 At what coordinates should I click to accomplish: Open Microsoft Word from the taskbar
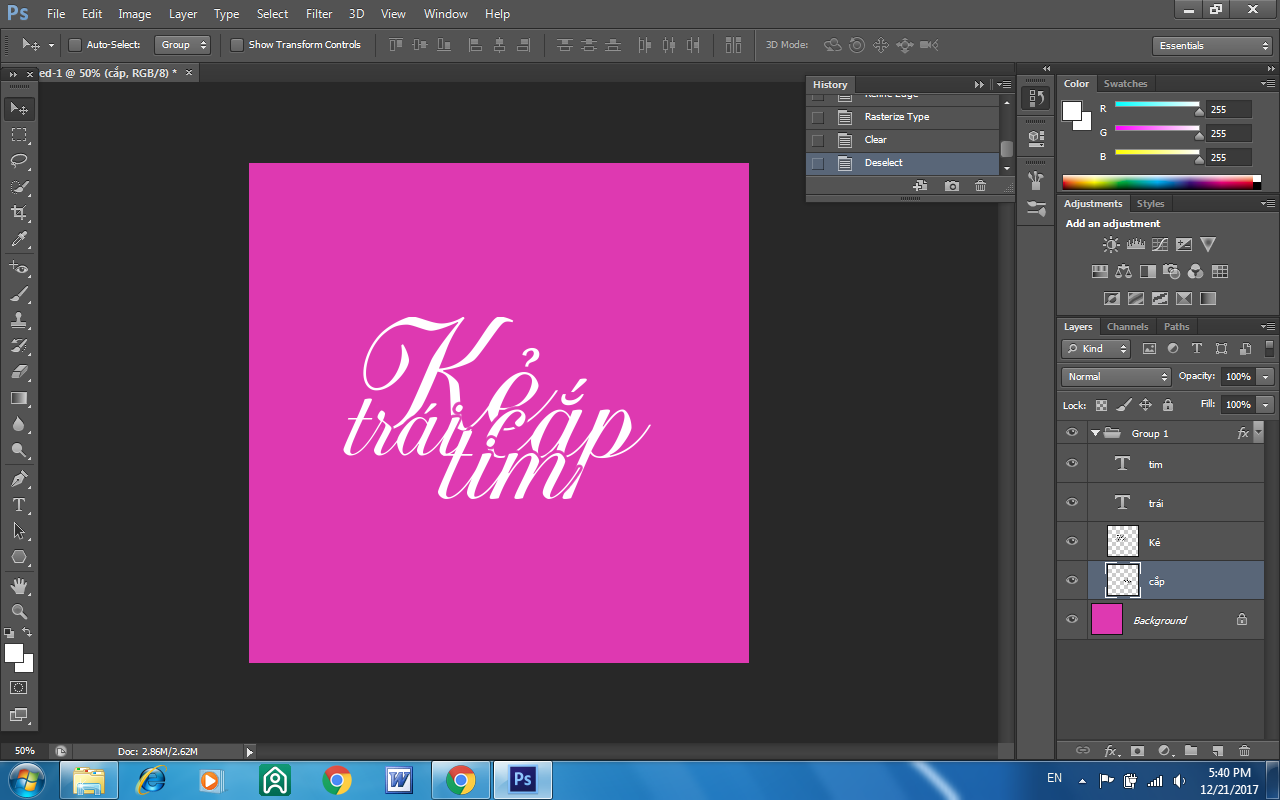pos(399,780)
